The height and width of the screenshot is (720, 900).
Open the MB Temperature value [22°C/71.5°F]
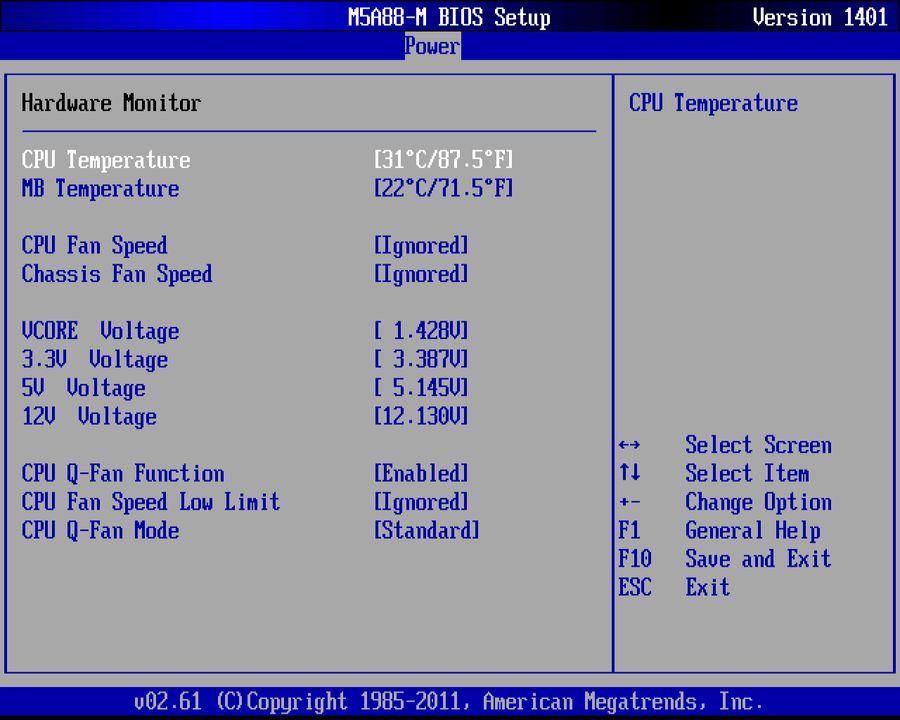[x=443, y=188]
